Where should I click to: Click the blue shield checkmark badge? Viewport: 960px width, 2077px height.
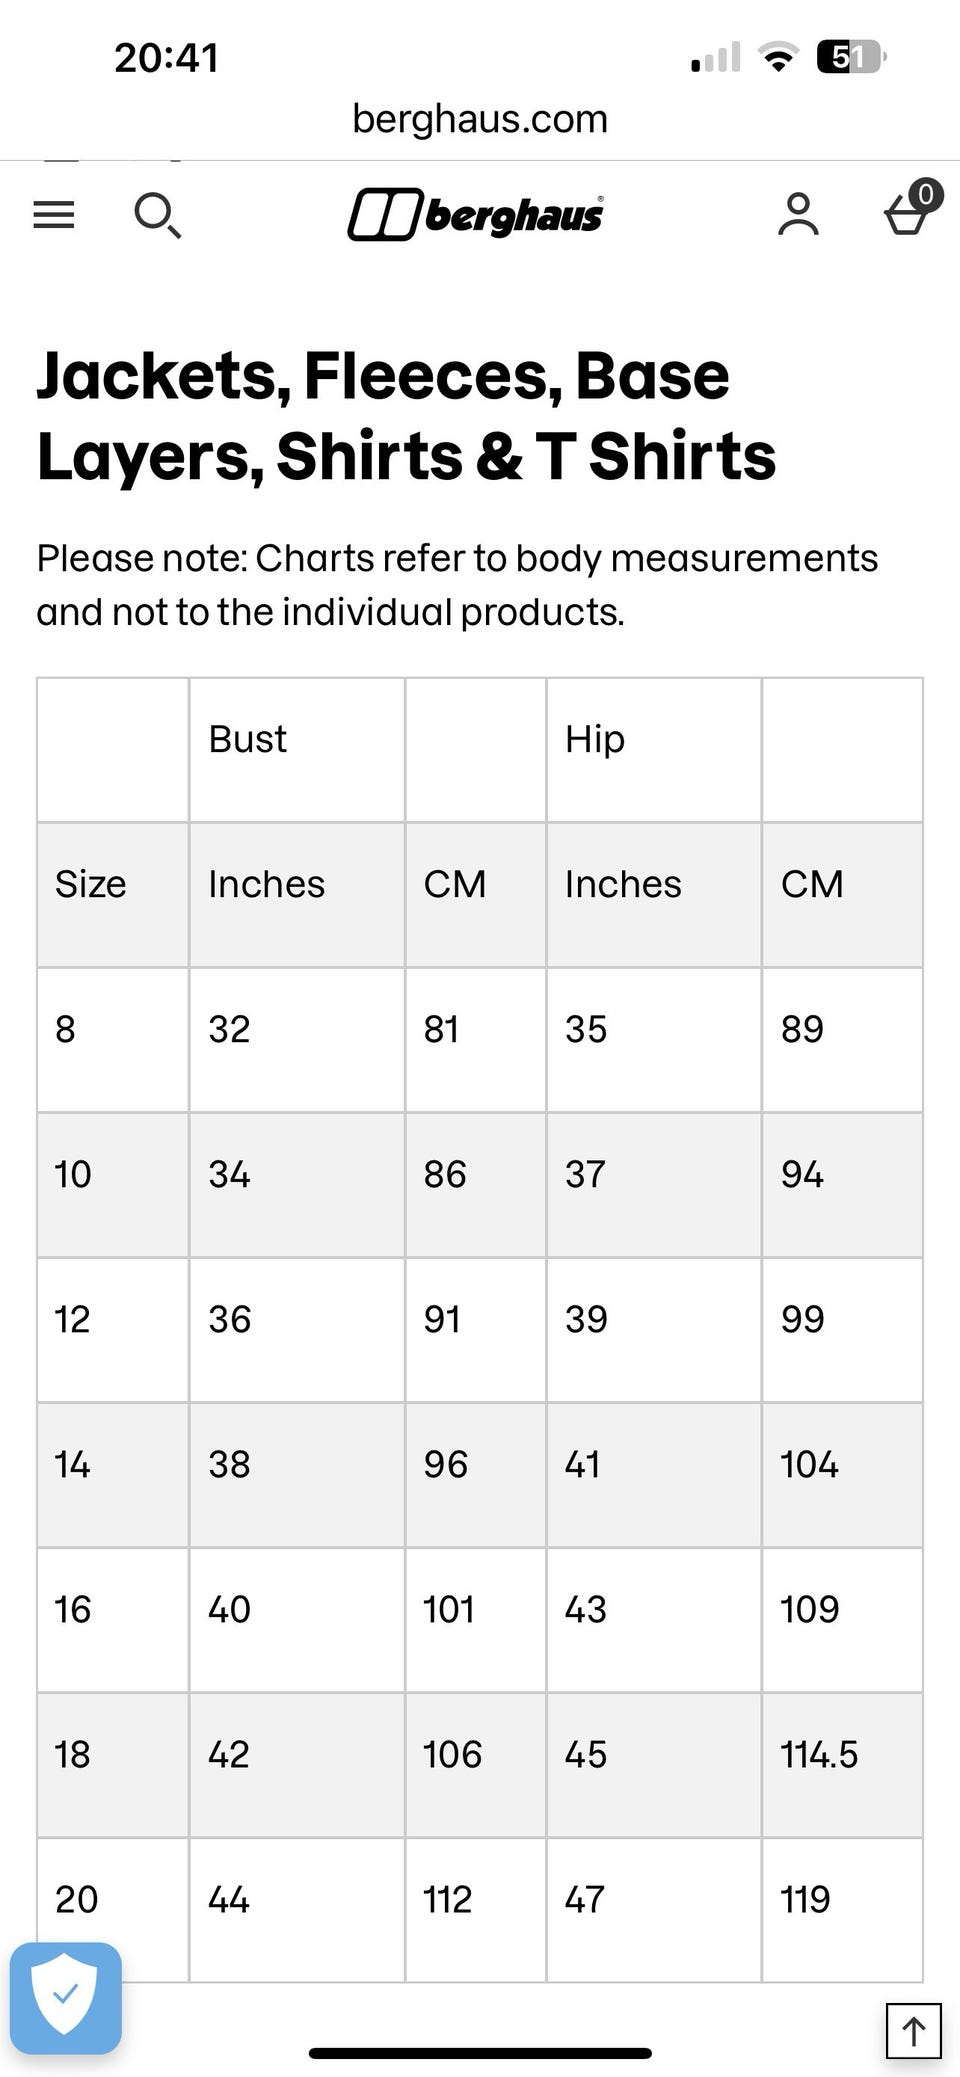66,1997
